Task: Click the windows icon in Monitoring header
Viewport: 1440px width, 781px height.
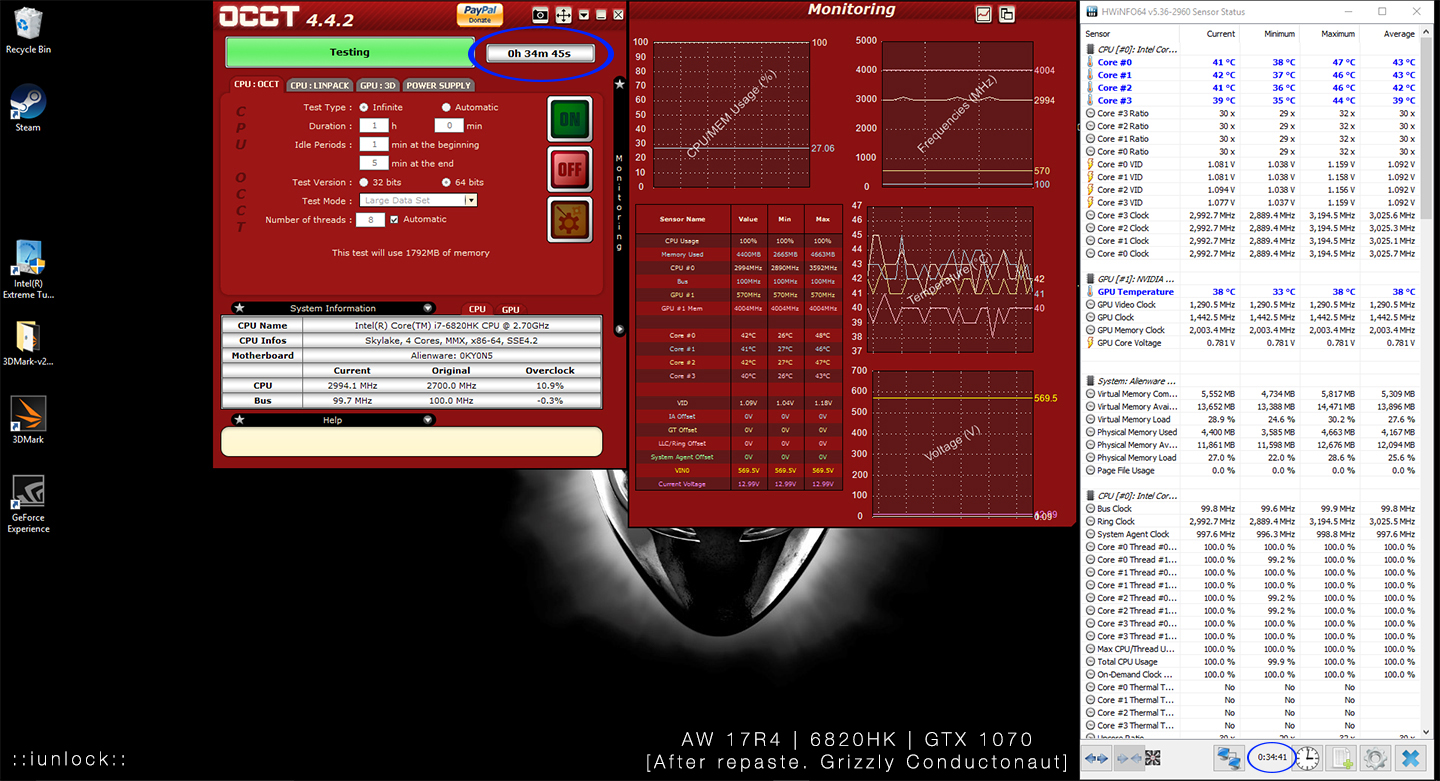Action: click(1007, 14)
